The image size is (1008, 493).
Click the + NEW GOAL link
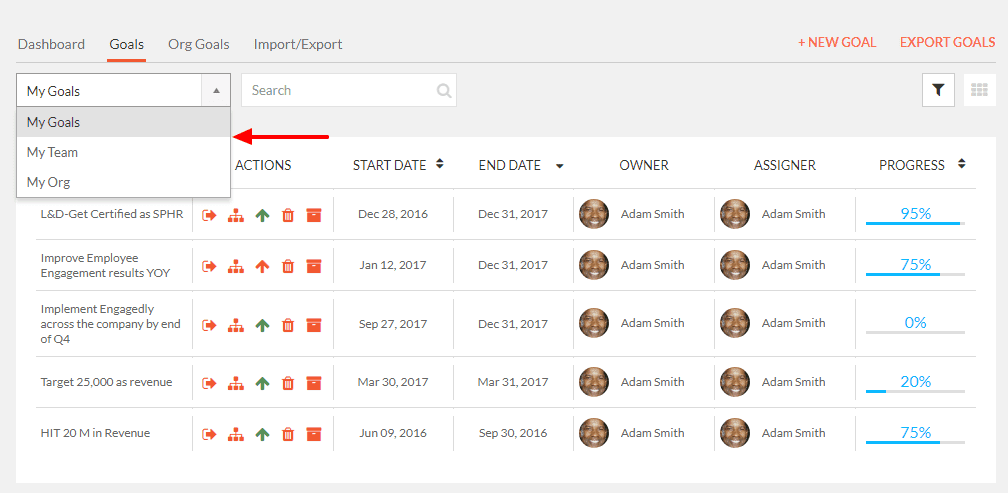click(837, 42)
